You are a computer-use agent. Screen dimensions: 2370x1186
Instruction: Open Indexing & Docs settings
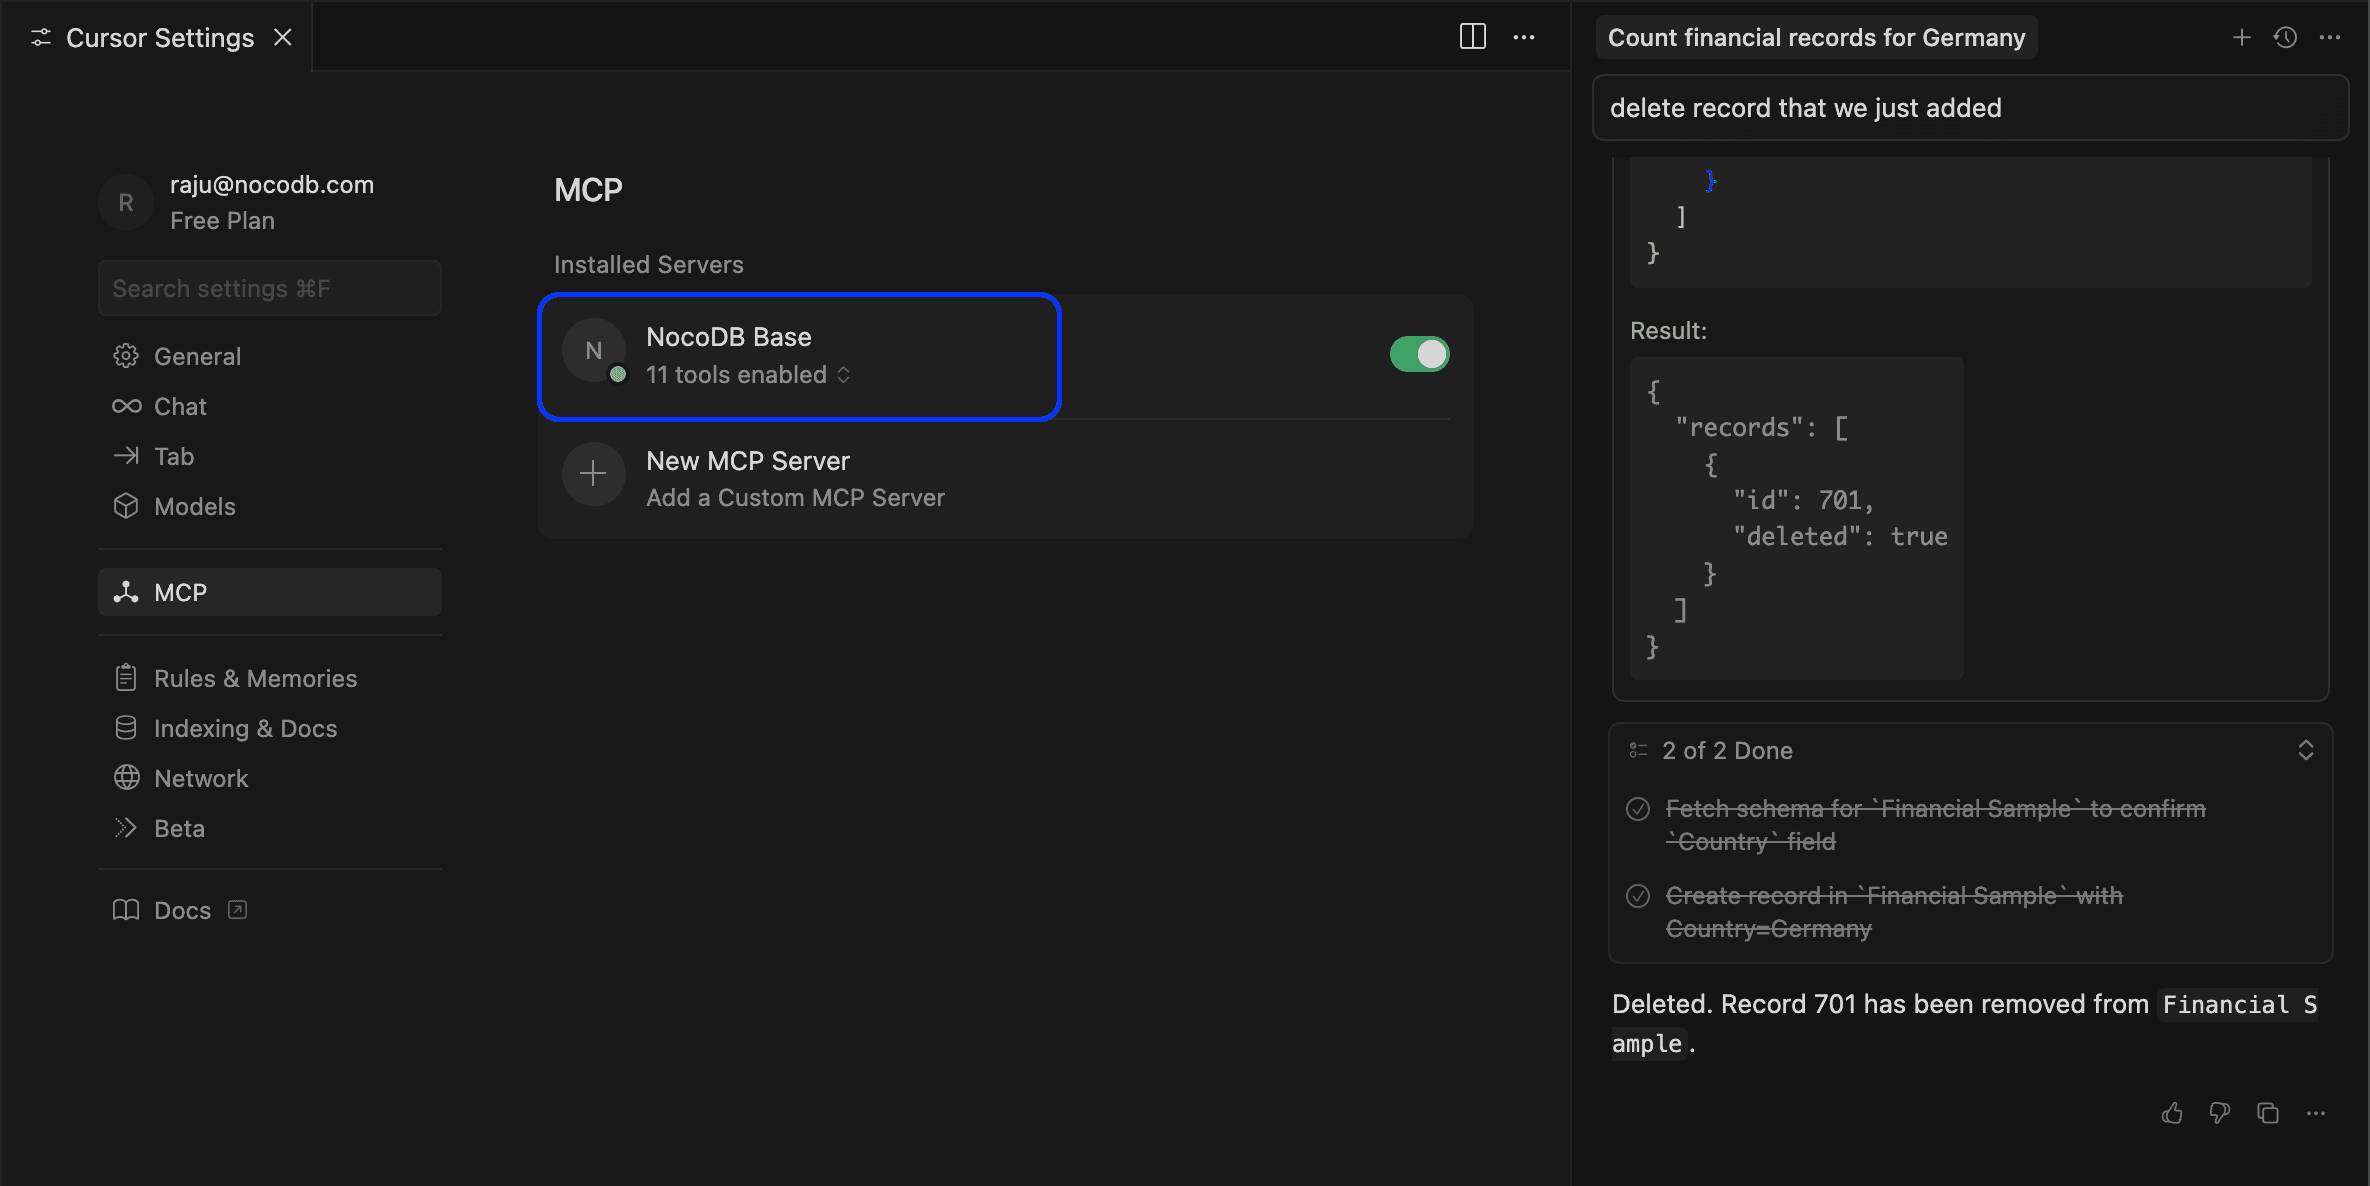pos(245,728)
